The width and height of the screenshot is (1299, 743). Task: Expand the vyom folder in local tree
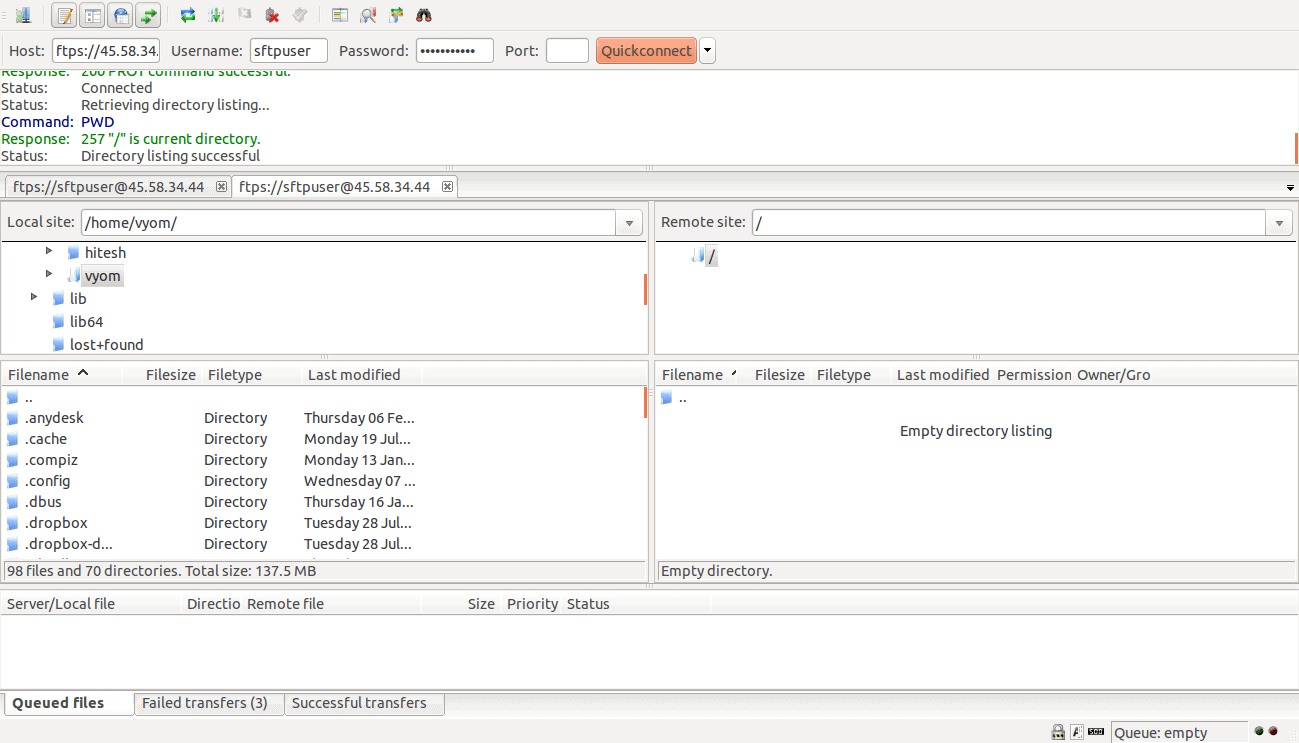coord(49,274)
